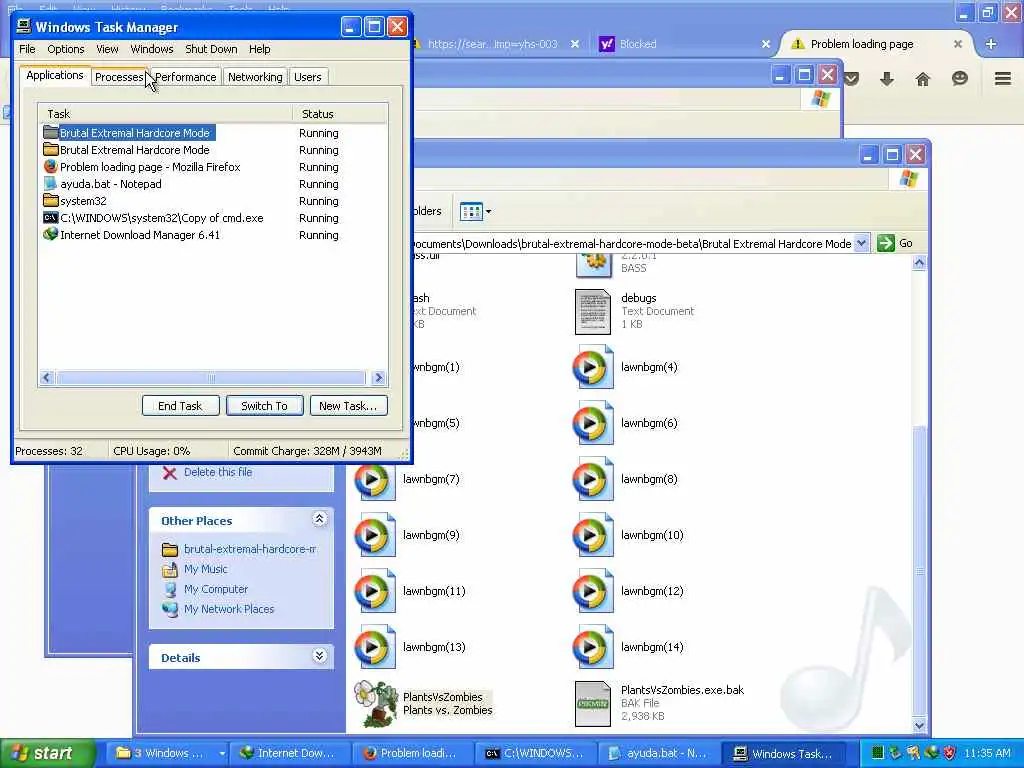
Task: Open new Firefox tab with plus icon
Action: click(991, 44)
